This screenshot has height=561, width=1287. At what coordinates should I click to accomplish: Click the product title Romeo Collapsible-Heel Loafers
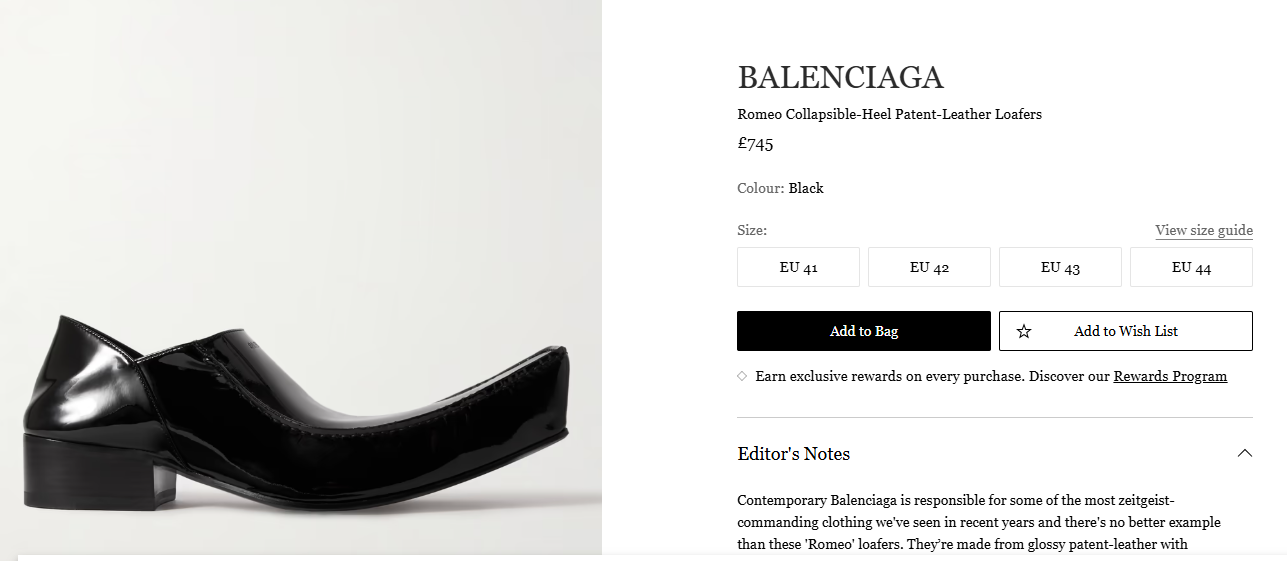(x=890, y=114)
